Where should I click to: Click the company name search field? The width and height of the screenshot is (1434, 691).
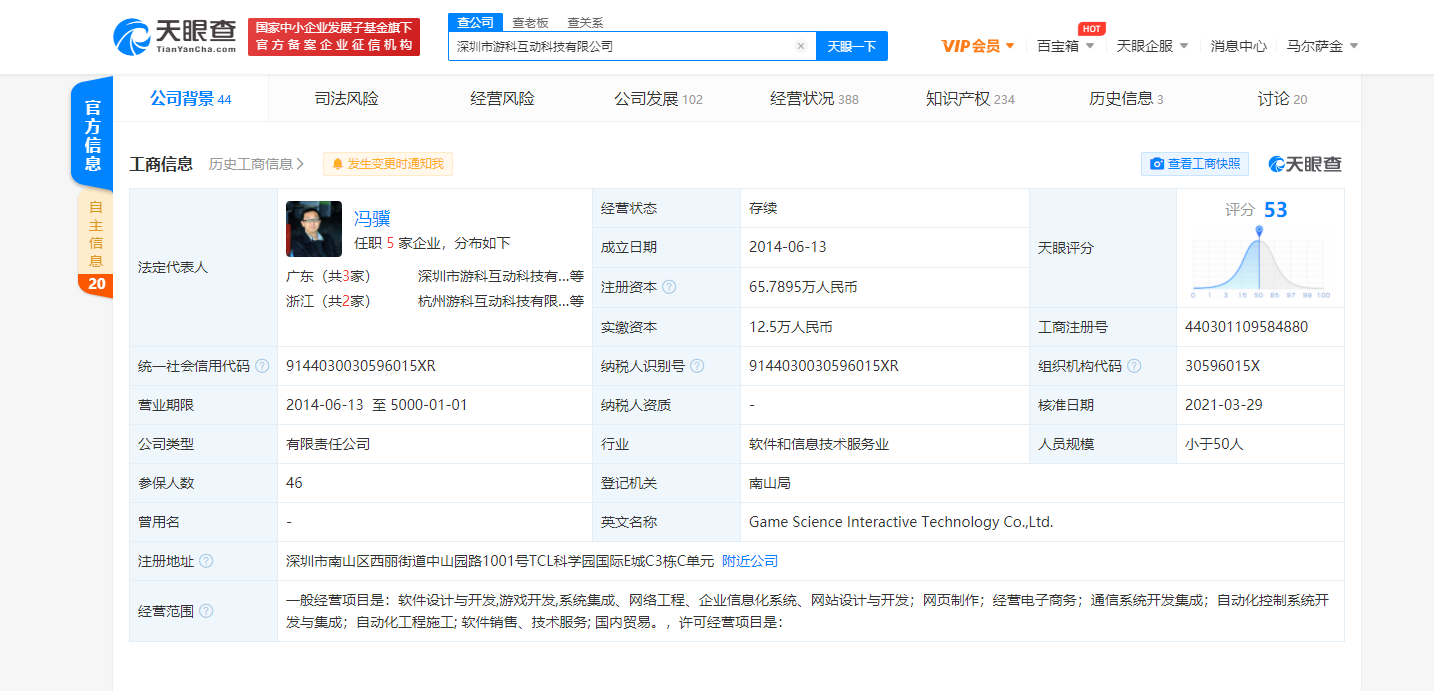[620, 46]
